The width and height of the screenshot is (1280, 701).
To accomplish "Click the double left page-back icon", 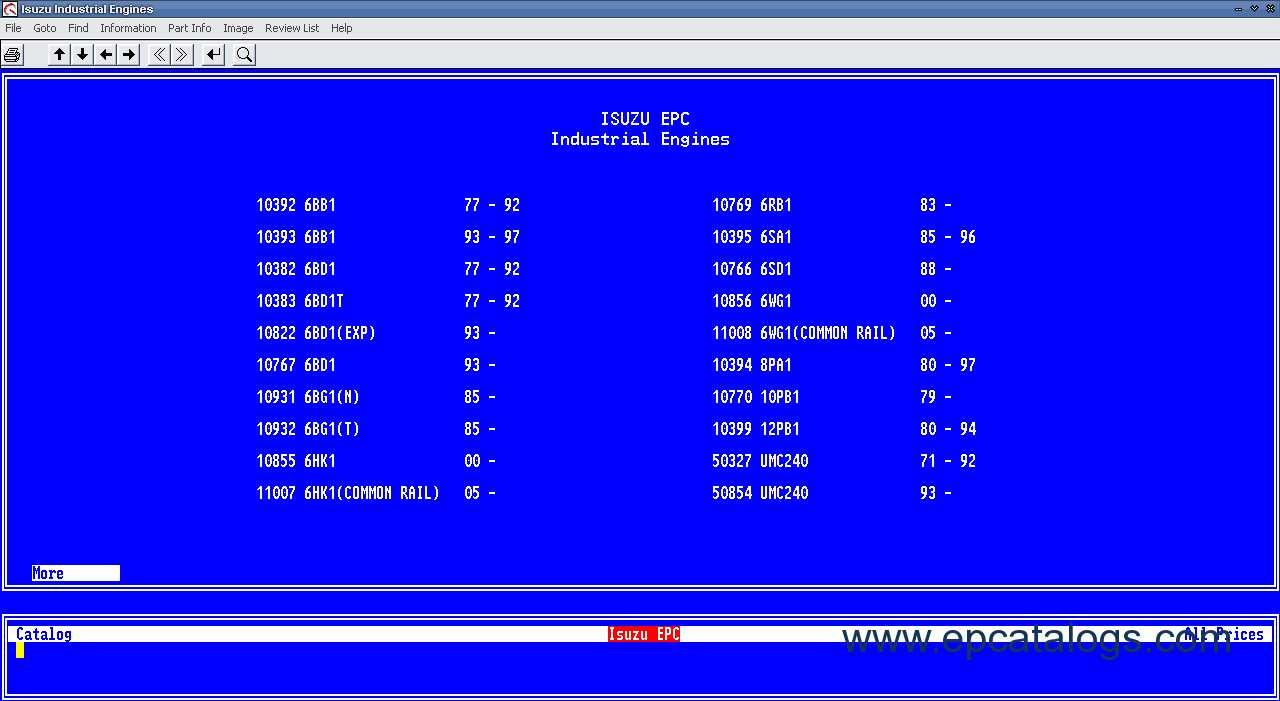I will [159, 55].
